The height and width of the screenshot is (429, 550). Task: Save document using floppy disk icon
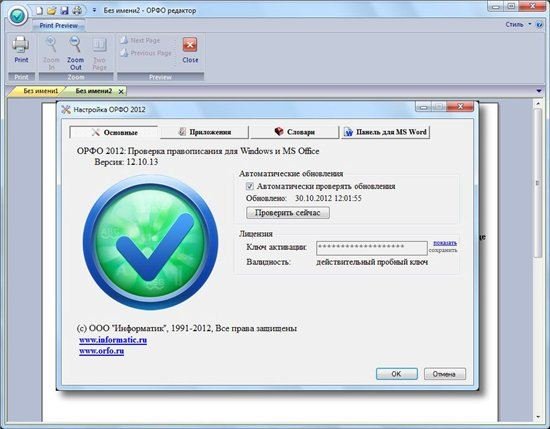[x=64, y=11]
